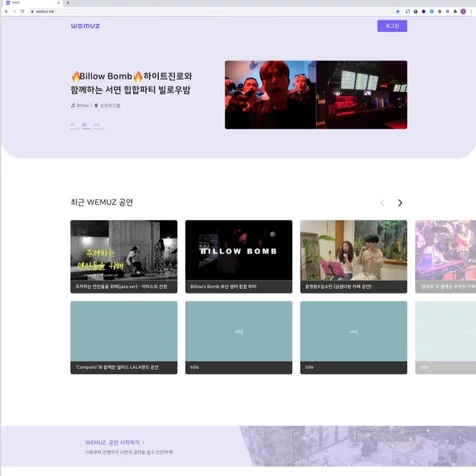
Task: Click the location pin icon in hero
Action: pos(96,105)
